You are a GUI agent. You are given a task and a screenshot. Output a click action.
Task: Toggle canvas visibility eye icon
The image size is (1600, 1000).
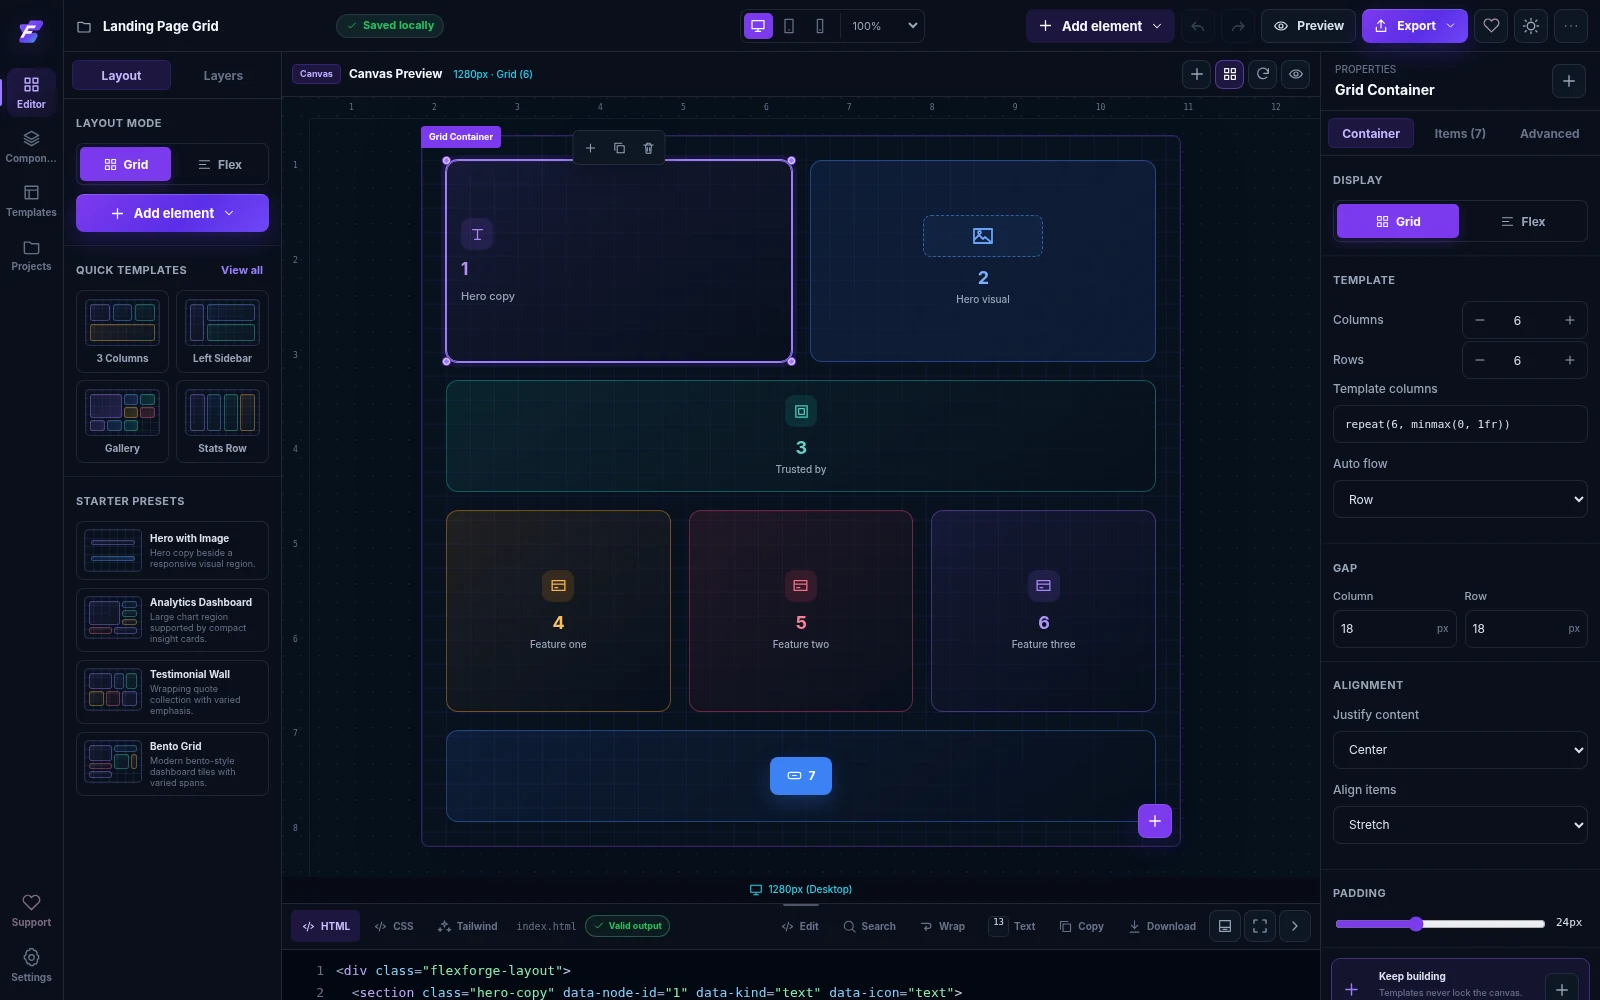pos(1296,74)
